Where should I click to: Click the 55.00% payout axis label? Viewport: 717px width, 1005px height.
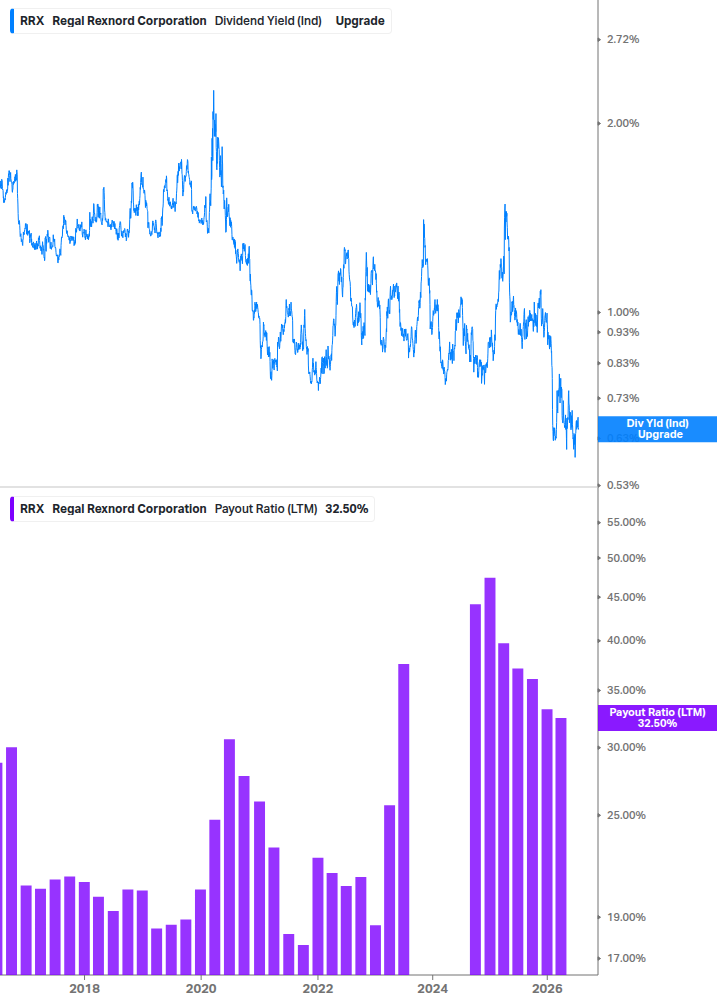point(626,522)
